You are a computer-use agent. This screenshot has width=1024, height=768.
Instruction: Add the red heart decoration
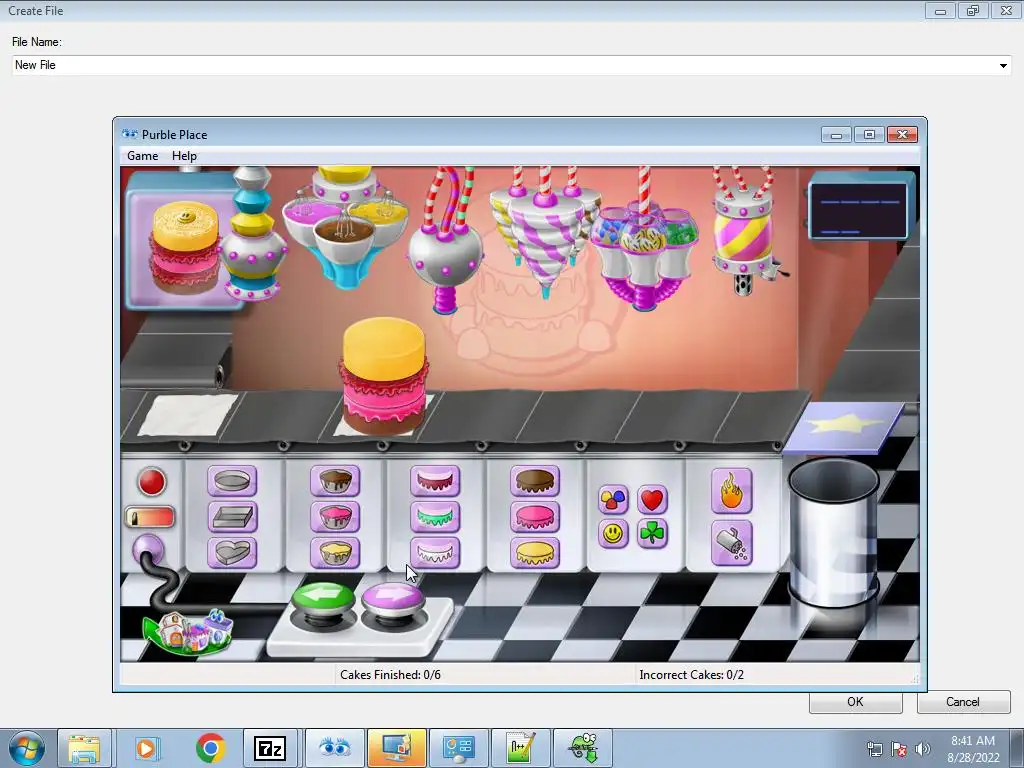coord(652,500)
